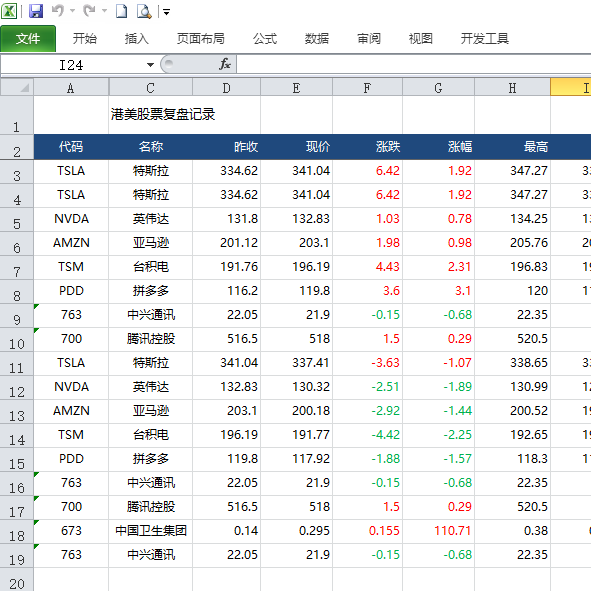
Task: Select the 110.71 涨幅 cell
Action: click(x=438, y=531)
